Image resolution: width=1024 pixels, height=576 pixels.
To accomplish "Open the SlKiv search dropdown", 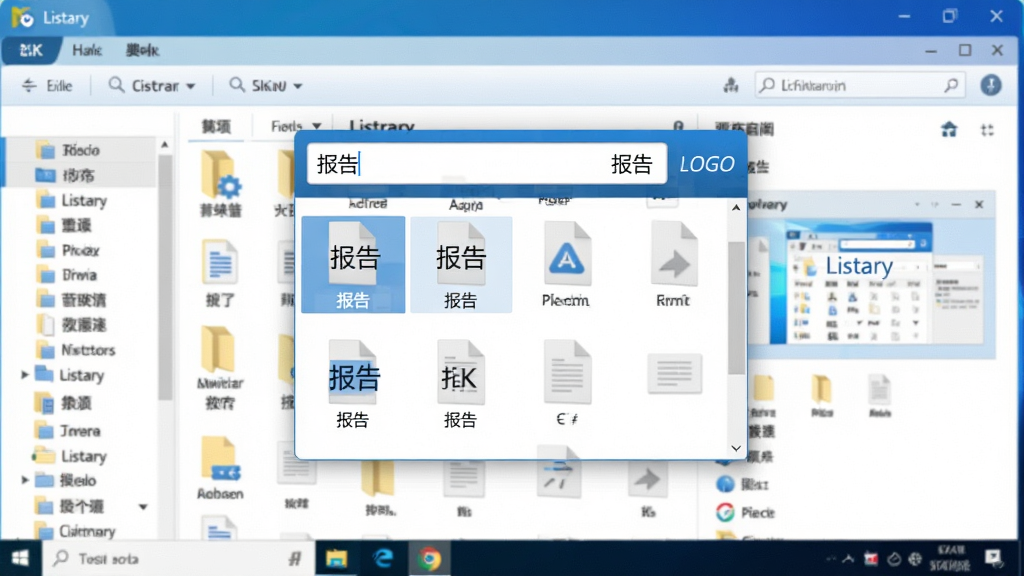I will [265, 86].
